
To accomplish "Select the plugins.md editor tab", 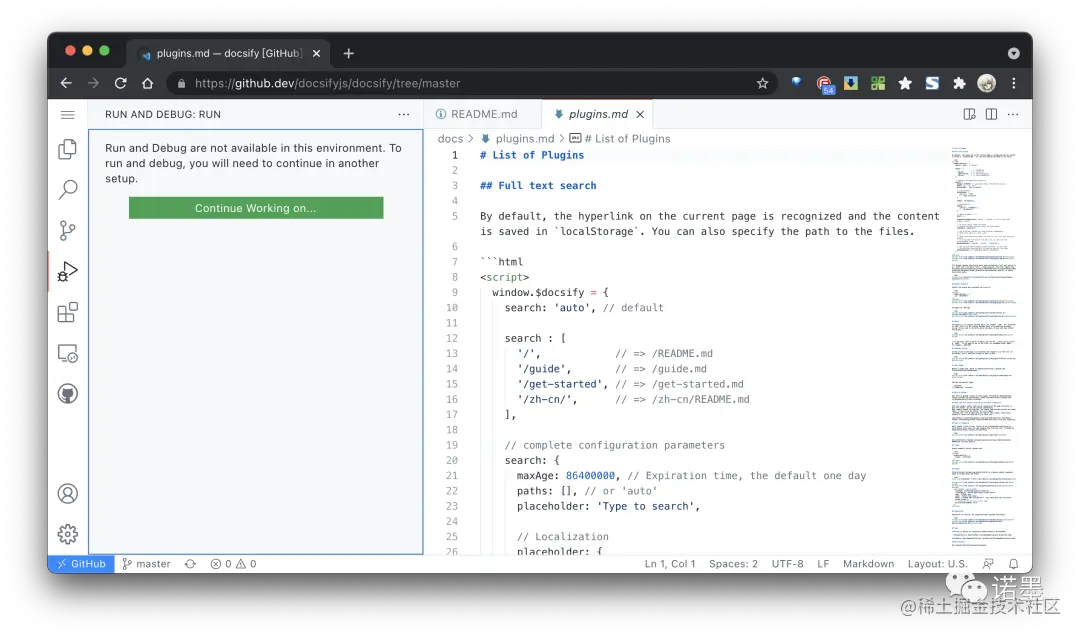I will click(596, 114).
